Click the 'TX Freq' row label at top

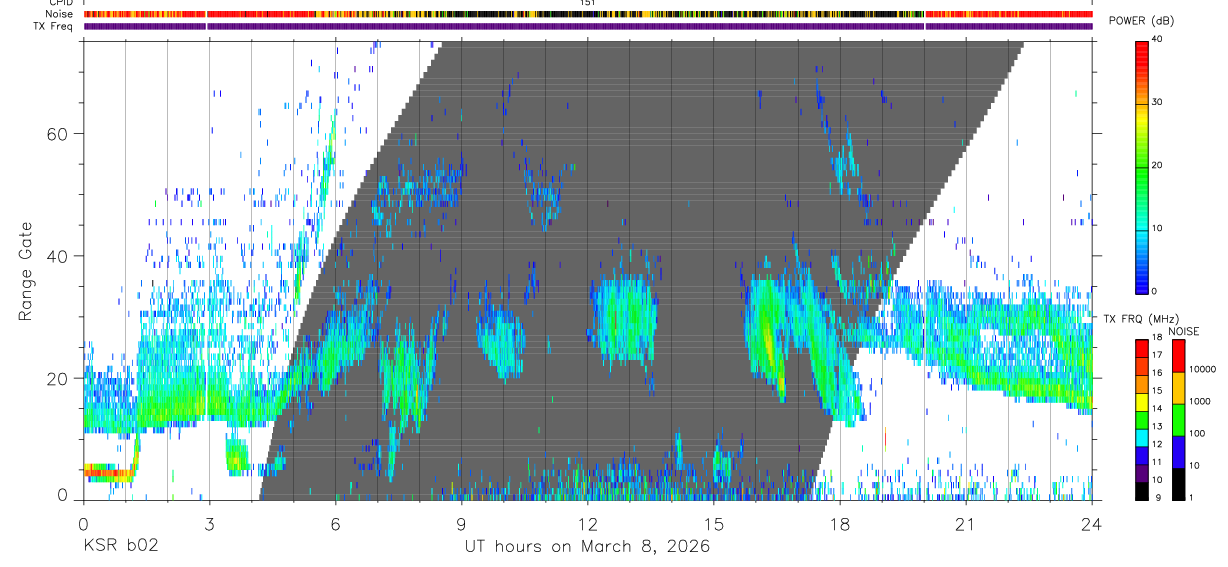pyautogui.click(x=55, y=26)
